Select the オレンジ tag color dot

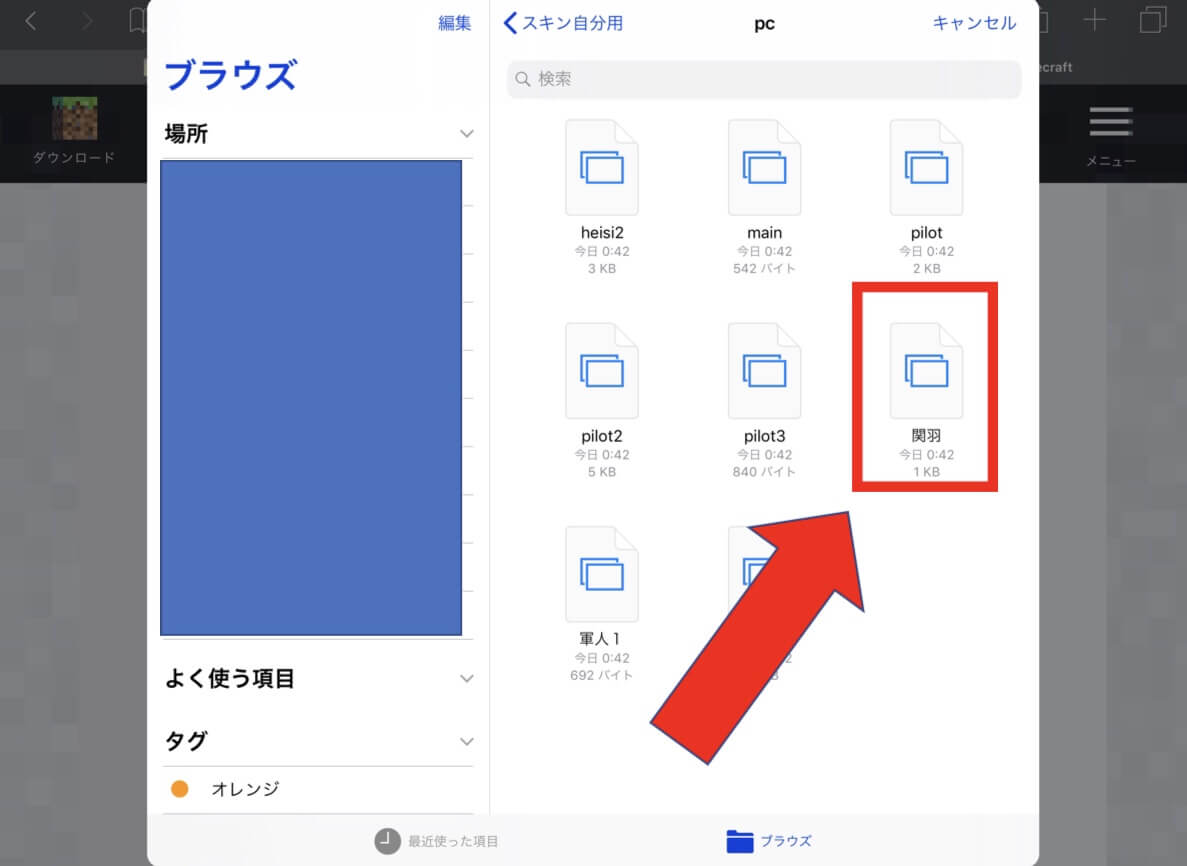point(180,789)
